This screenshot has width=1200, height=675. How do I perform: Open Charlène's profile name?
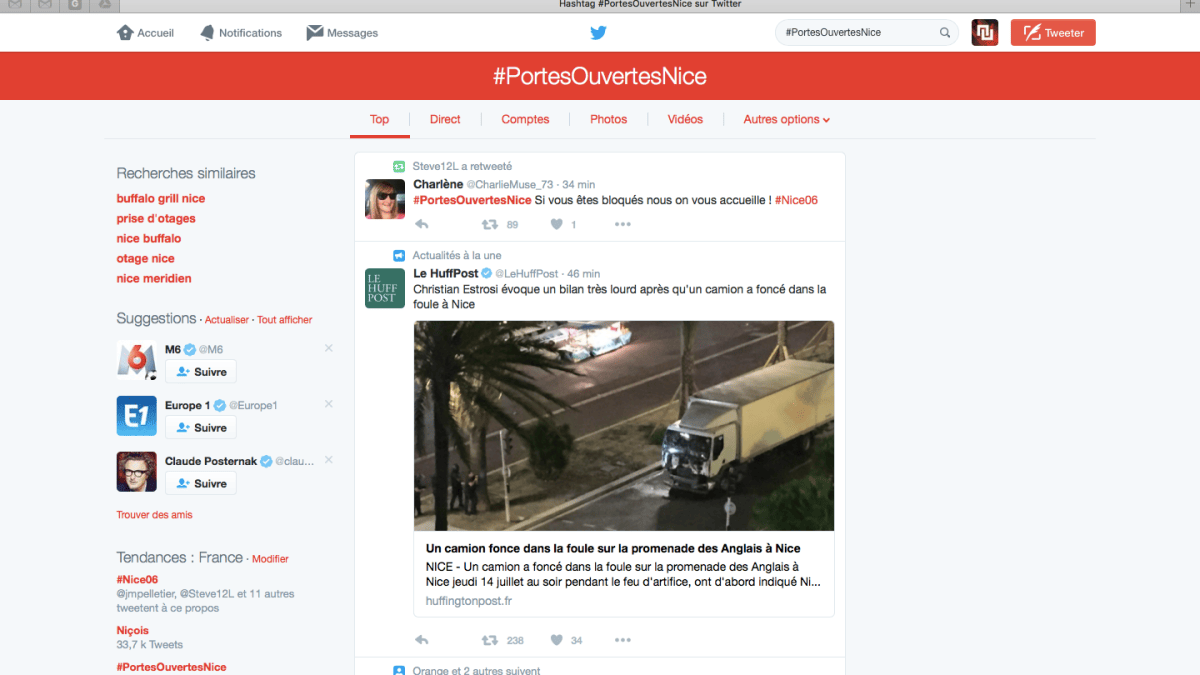[438, 184]
